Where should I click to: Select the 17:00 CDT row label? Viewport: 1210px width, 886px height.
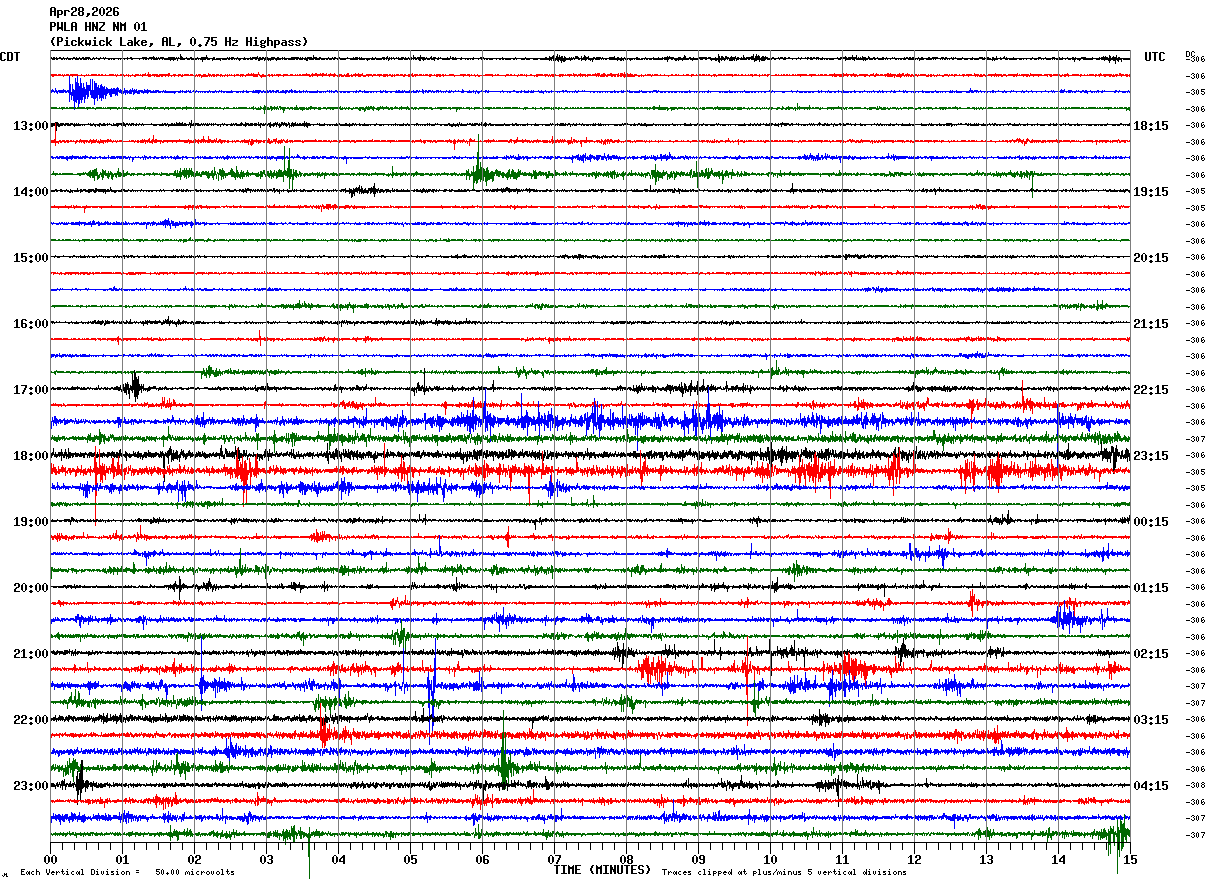click(x=31, y=390)
